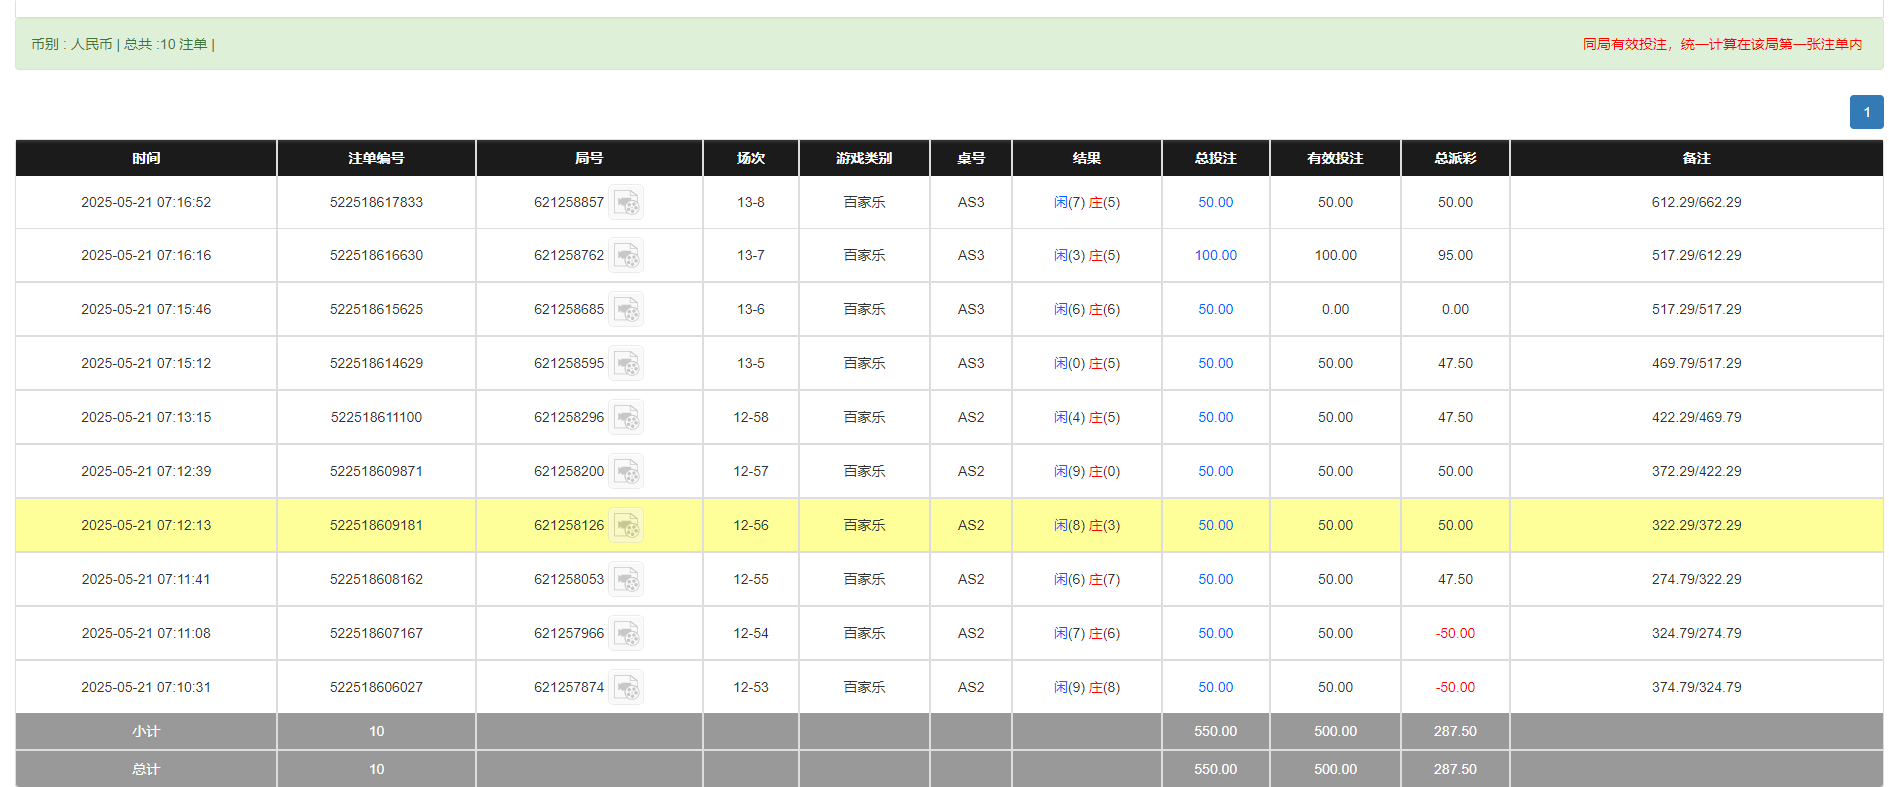Viewport: 1889px width, 787px height.
Task: Click video replay icon for round 621258857
Action: (627, 203)
